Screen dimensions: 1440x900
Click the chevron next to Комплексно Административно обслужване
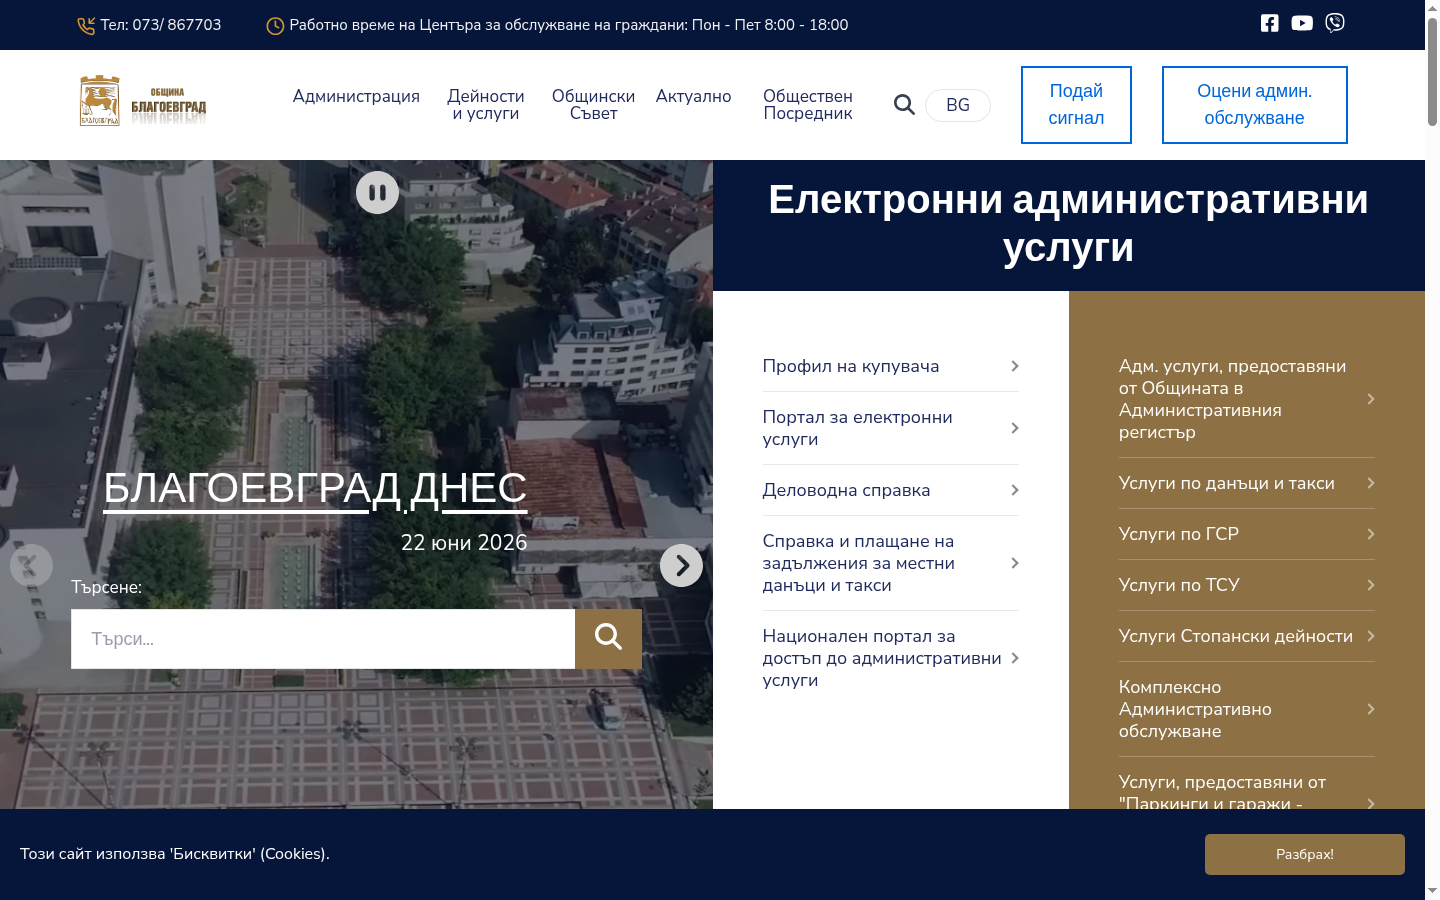click(1370, 709)
